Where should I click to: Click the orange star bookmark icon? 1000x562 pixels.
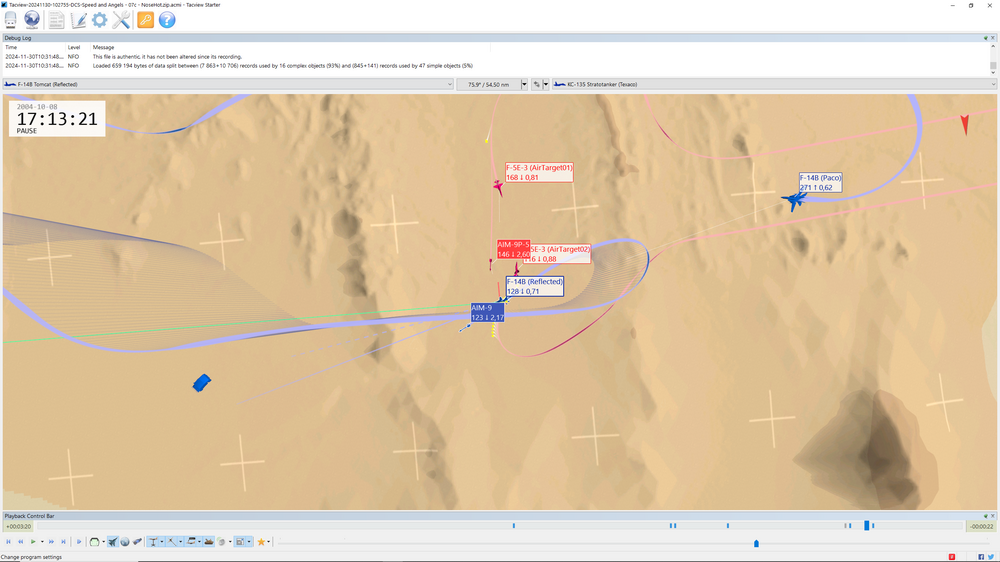click(x=261, y=542)
